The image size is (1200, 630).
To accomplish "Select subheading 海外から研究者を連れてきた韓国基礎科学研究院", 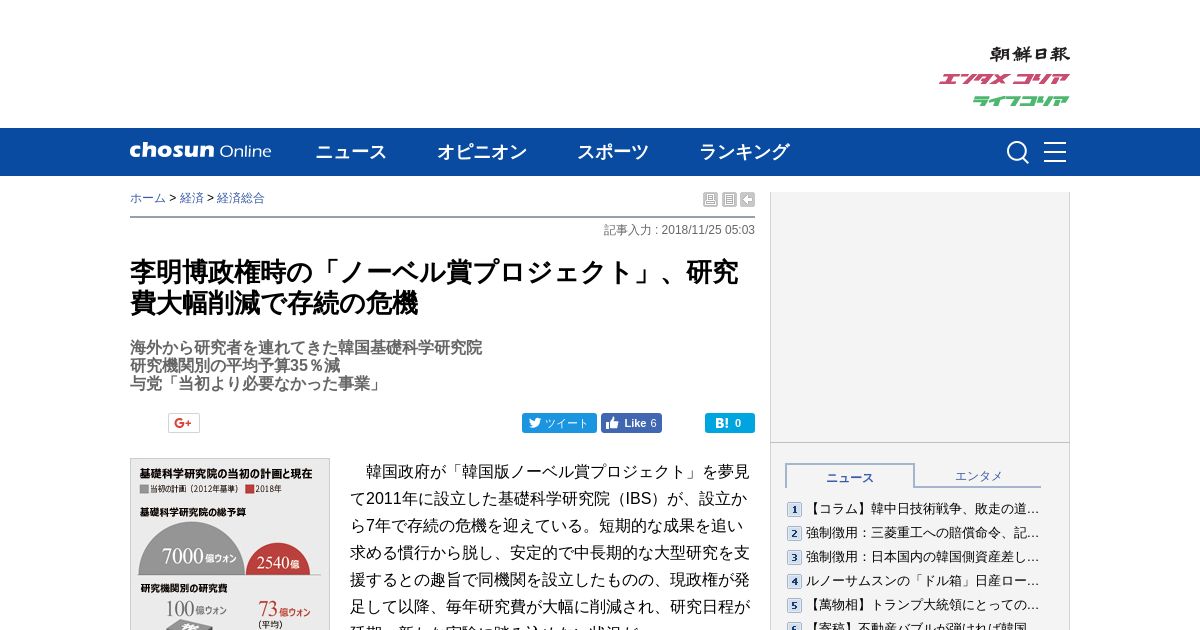I will tap(306, 348).
